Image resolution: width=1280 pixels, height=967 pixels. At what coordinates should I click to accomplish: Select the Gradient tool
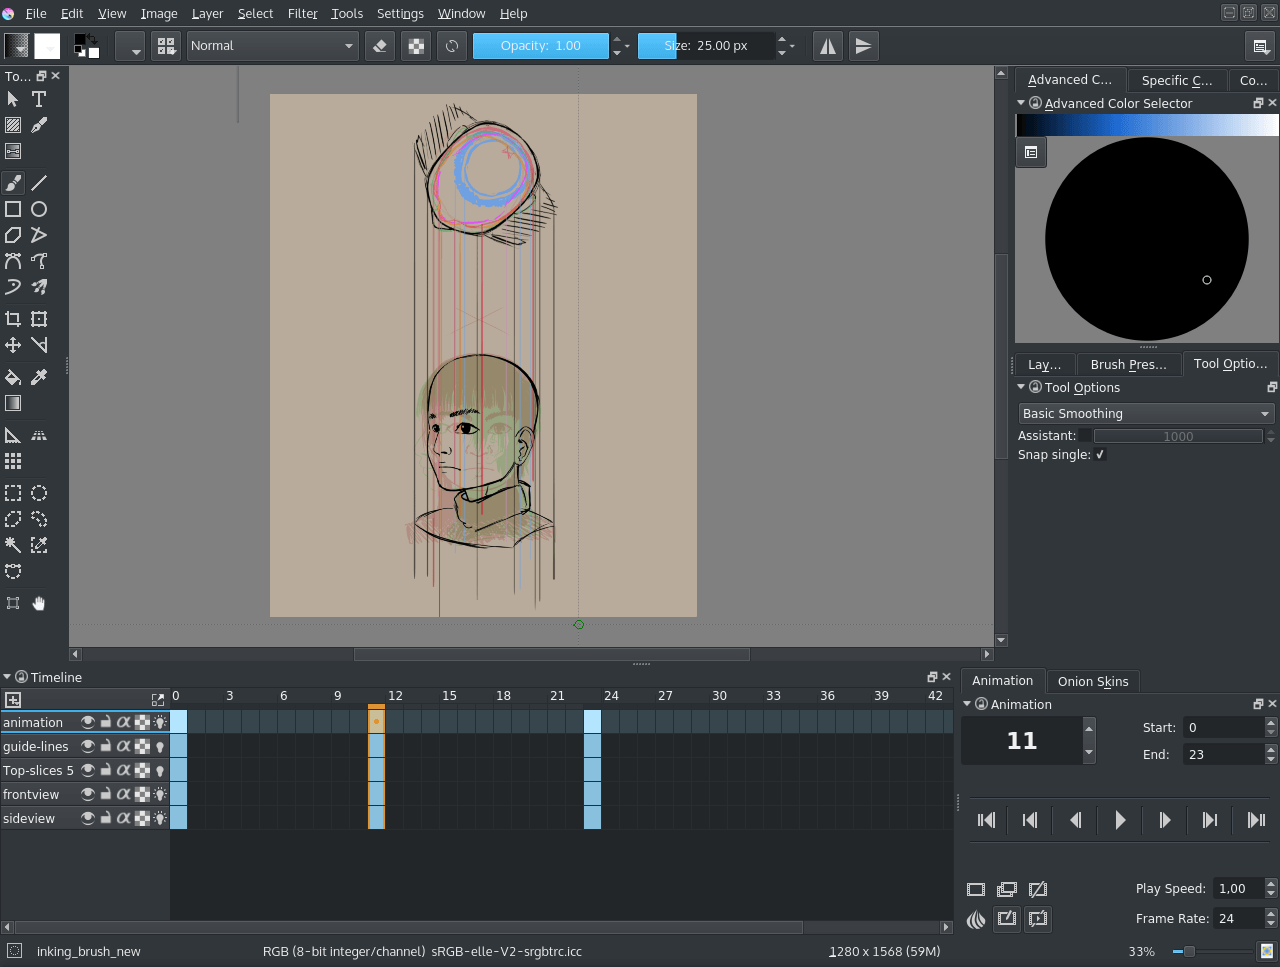[x=13, y=402]
